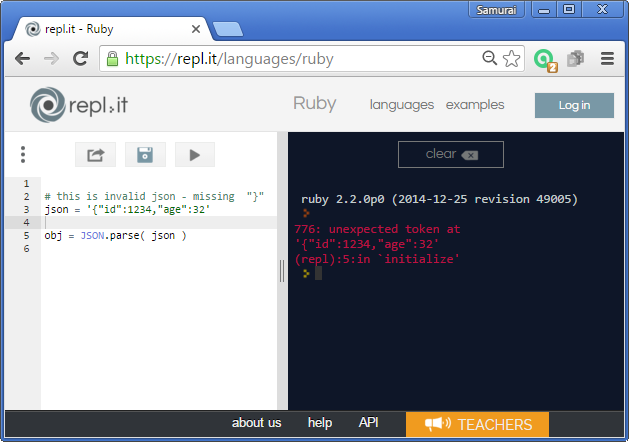Click the '(repl):5:in `initialize'' error line
The image size is (629, 442).
(x=377, y=259)
